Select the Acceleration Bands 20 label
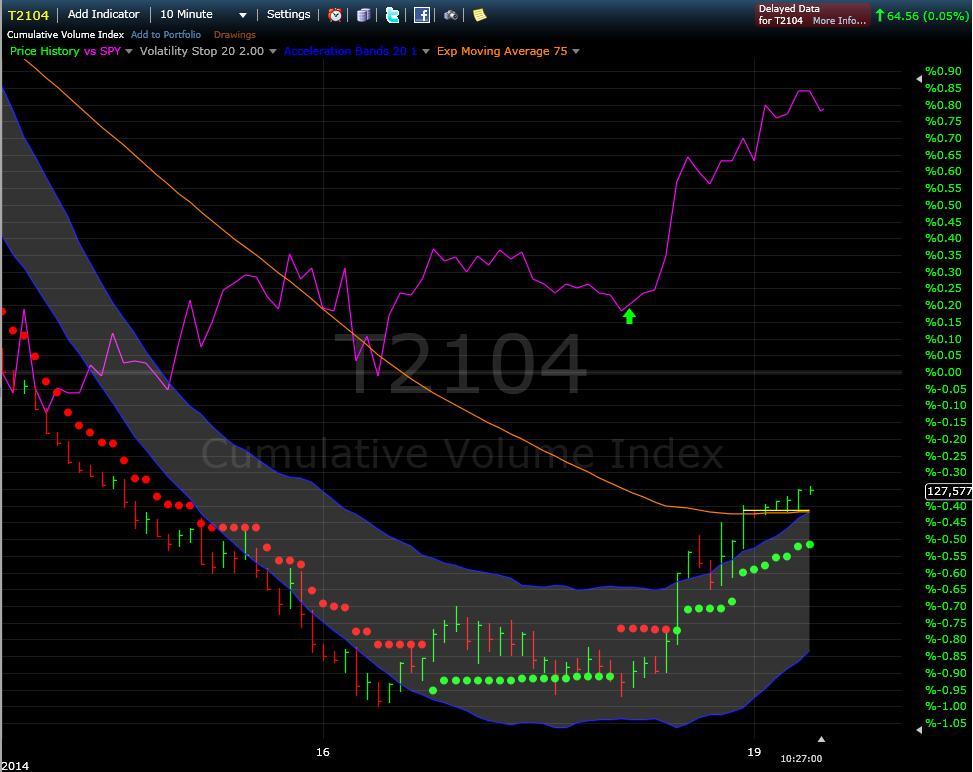 (x=350, y=51)
